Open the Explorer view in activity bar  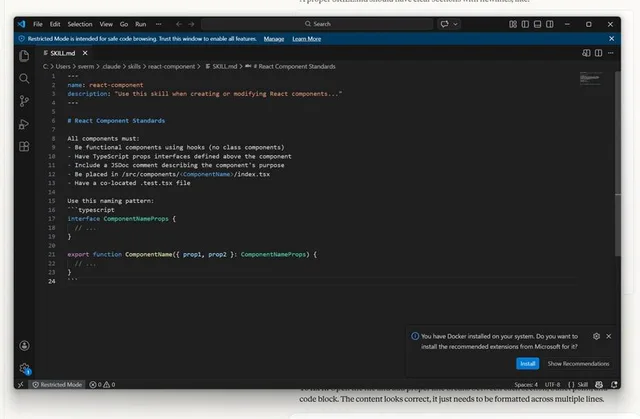click(x=24, y=55)
